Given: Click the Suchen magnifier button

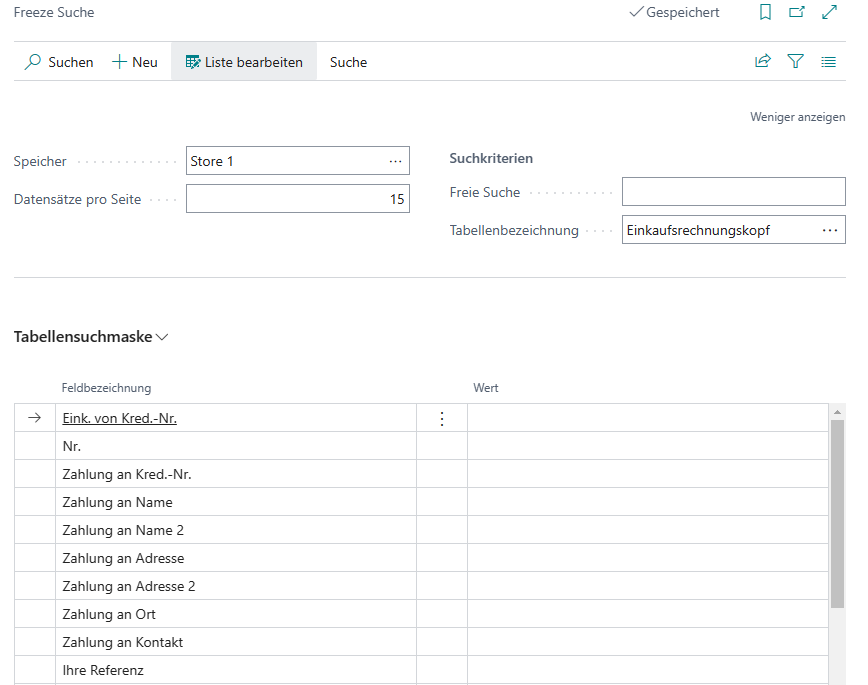Looking at the screenshot, I should click(59, 62).
